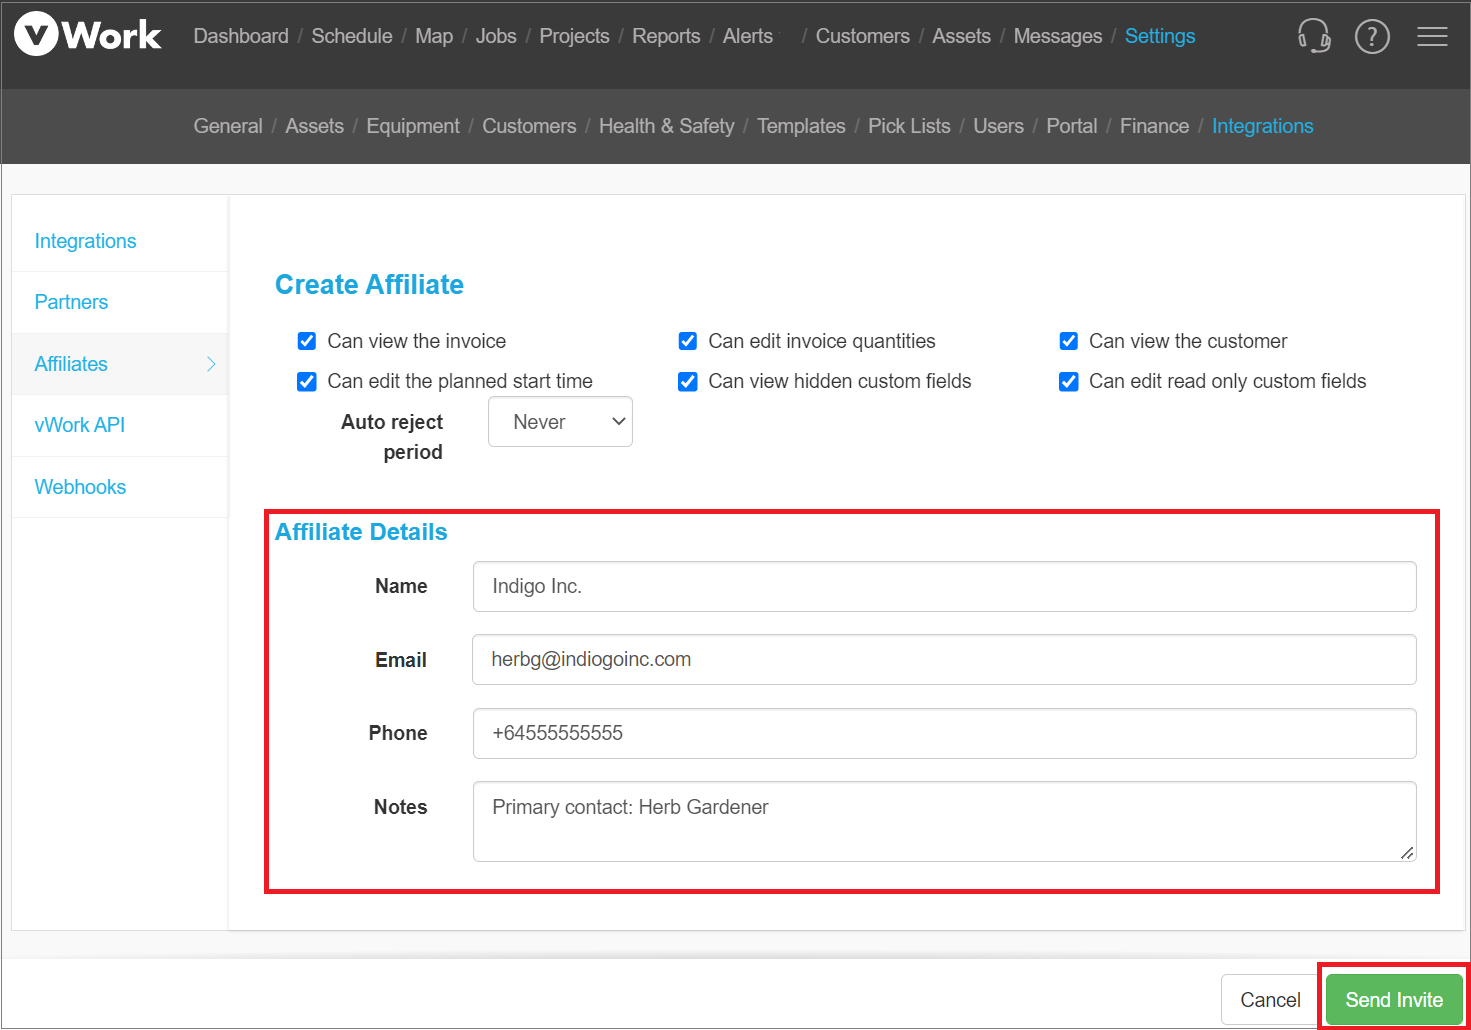This screenshot has width=1471, height=1030.
Task: Toggle Can view hidden custom fields
Action: (x=688, y=381)
